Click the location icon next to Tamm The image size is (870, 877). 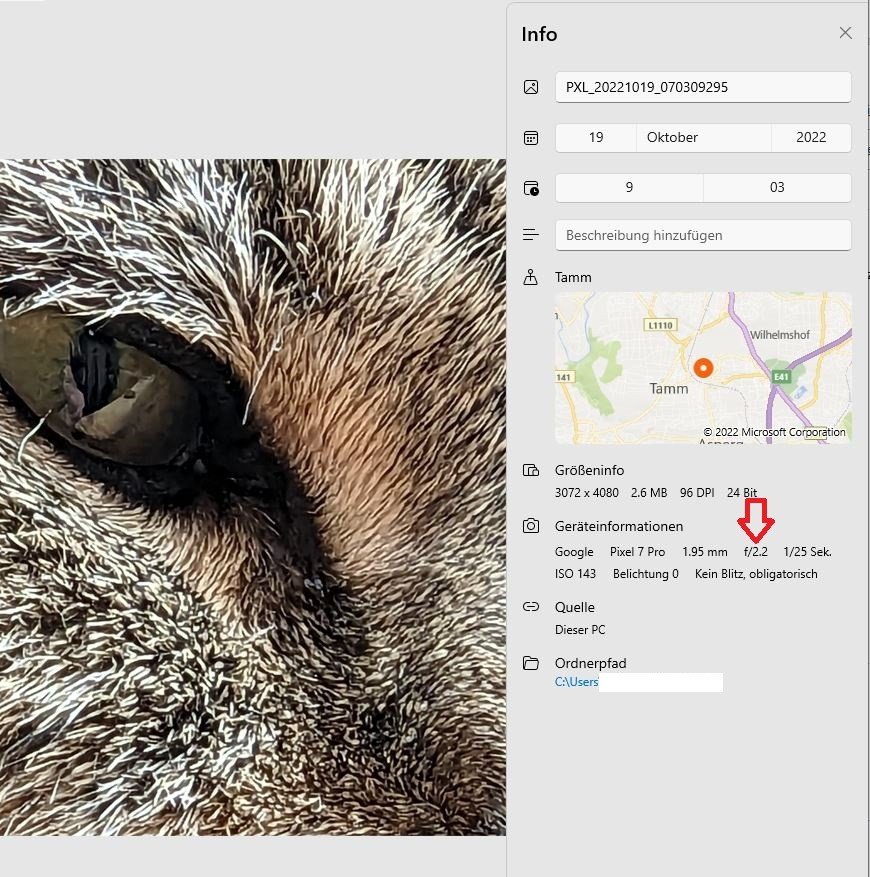tap(531, 277)
